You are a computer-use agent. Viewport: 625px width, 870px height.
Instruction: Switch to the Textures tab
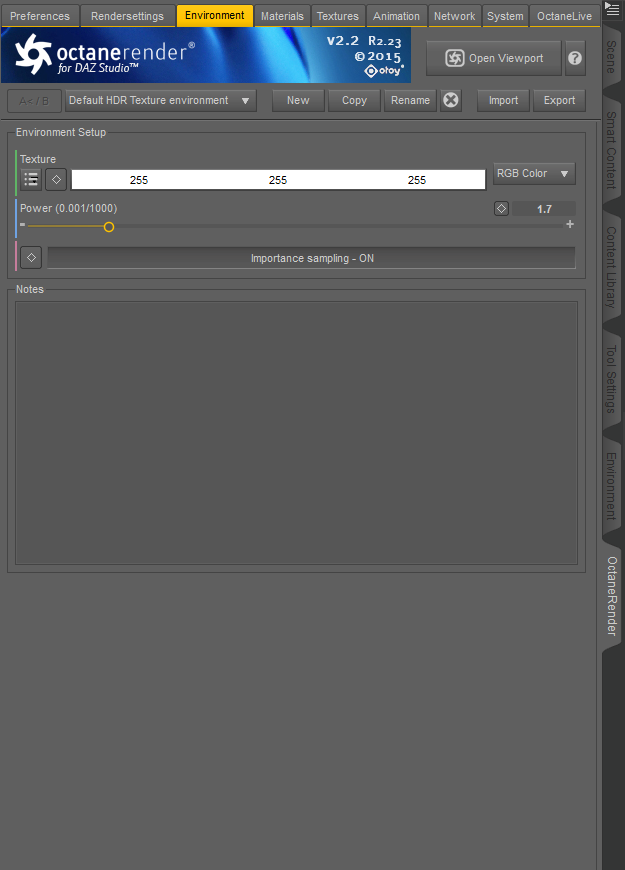click(x=337, y=16)
